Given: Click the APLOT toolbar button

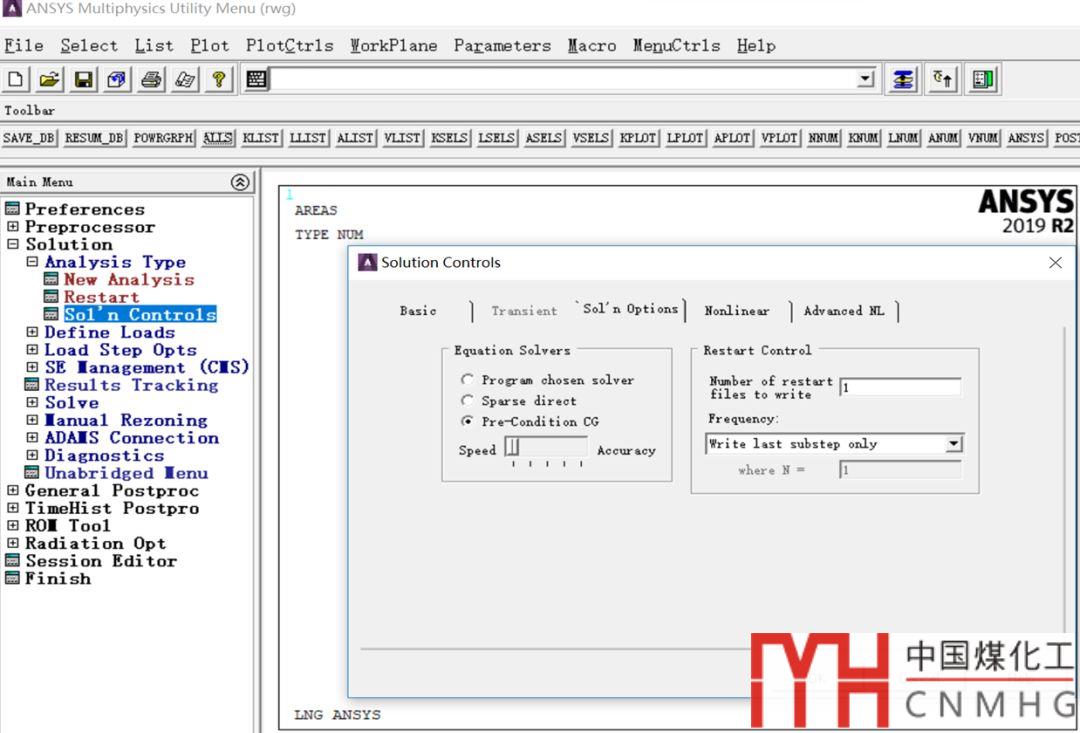Looking at the screenshot, I should [732, 138].
